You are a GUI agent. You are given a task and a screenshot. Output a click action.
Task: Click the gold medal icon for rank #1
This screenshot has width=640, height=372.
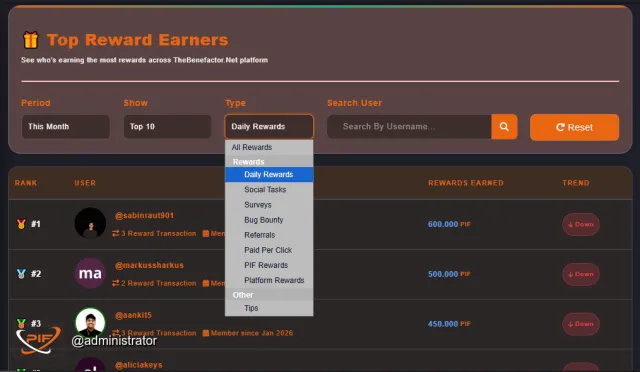coord(21,224)
